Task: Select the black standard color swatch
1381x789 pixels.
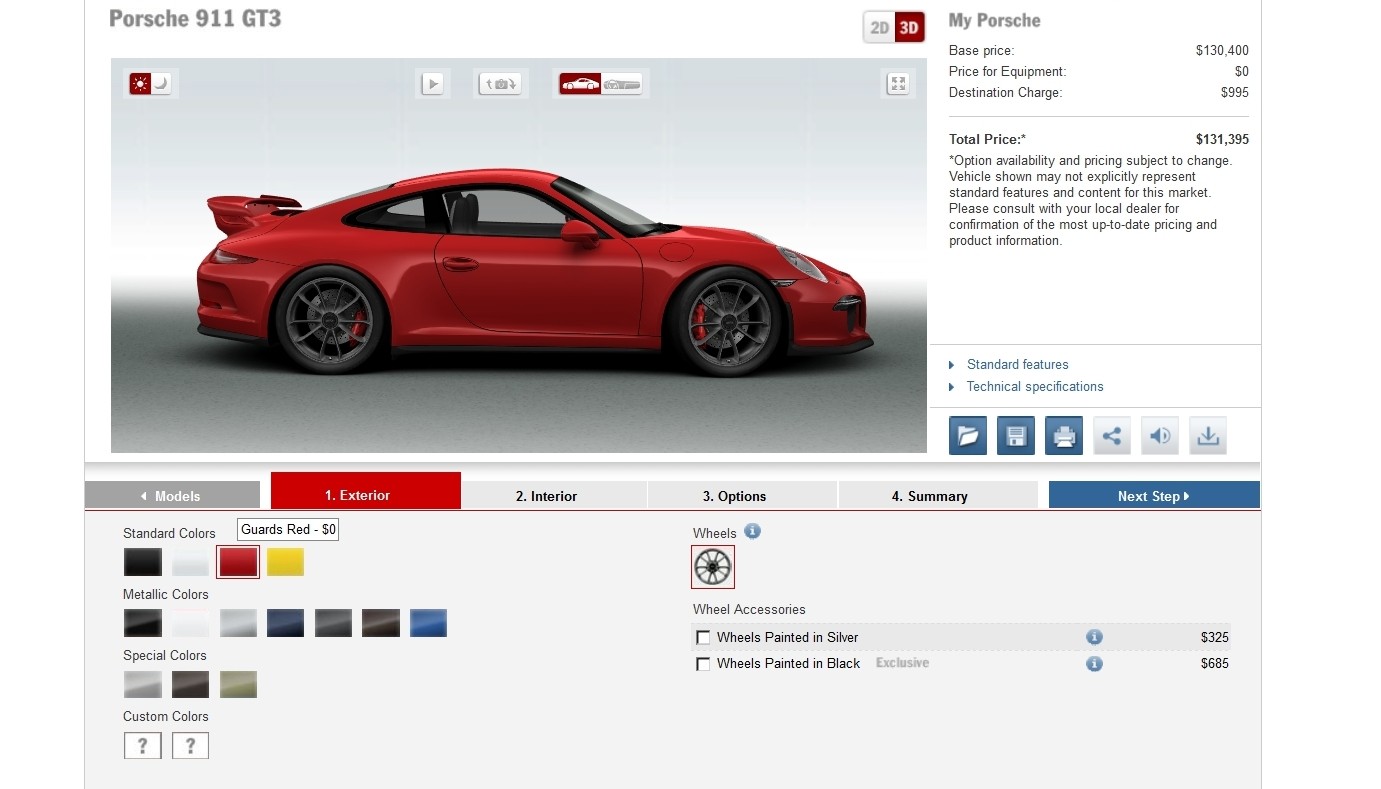Action: tap(143, 562)
